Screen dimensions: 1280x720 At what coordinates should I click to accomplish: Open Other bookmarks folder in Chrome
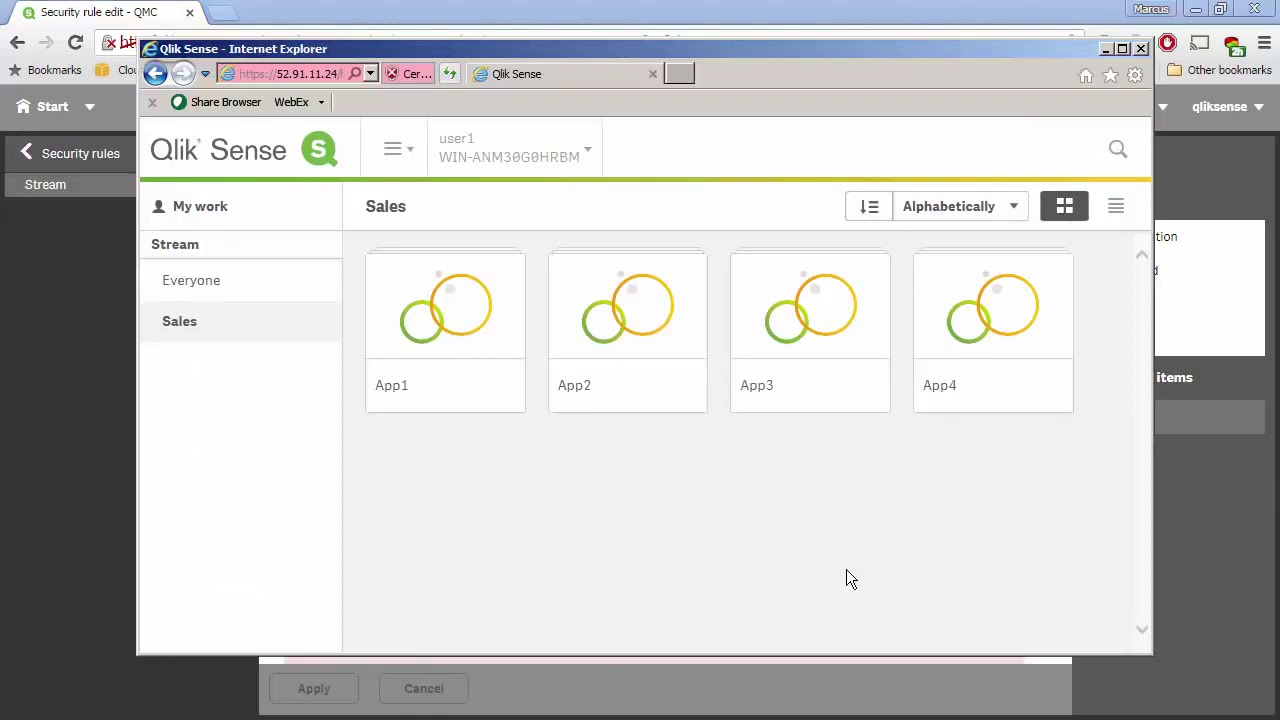tap(1219, 70)
